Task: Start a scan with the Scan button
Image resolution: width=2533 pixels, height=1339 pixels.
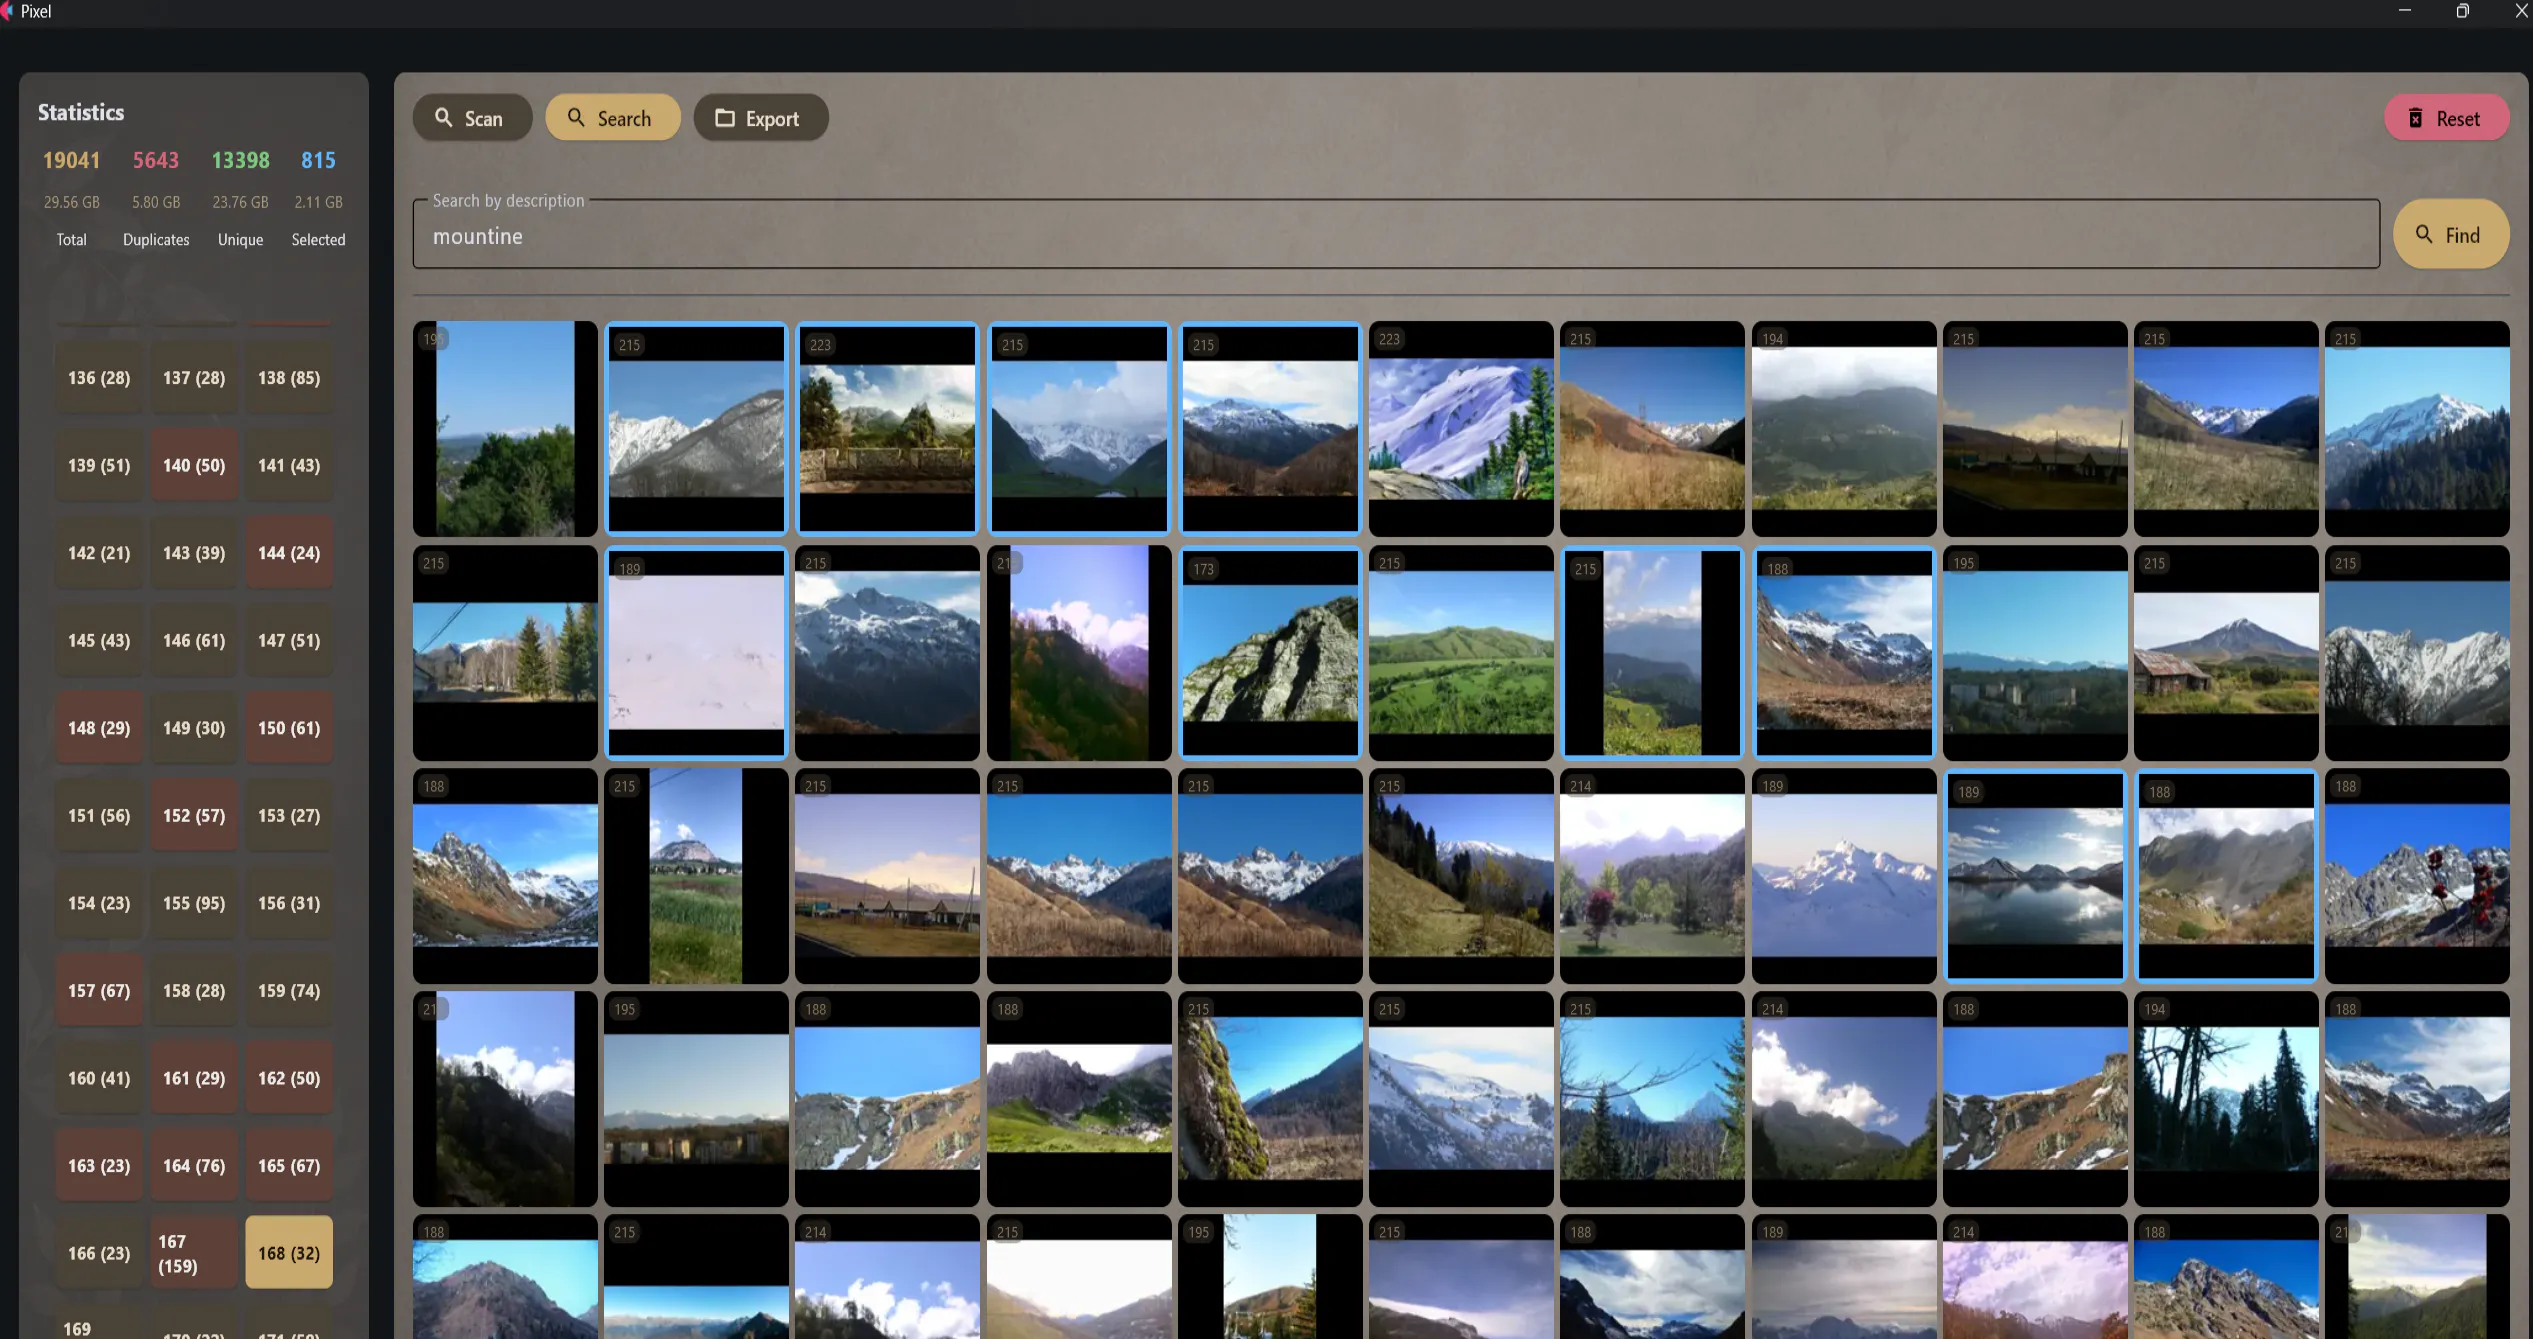Action: (472, 118)
